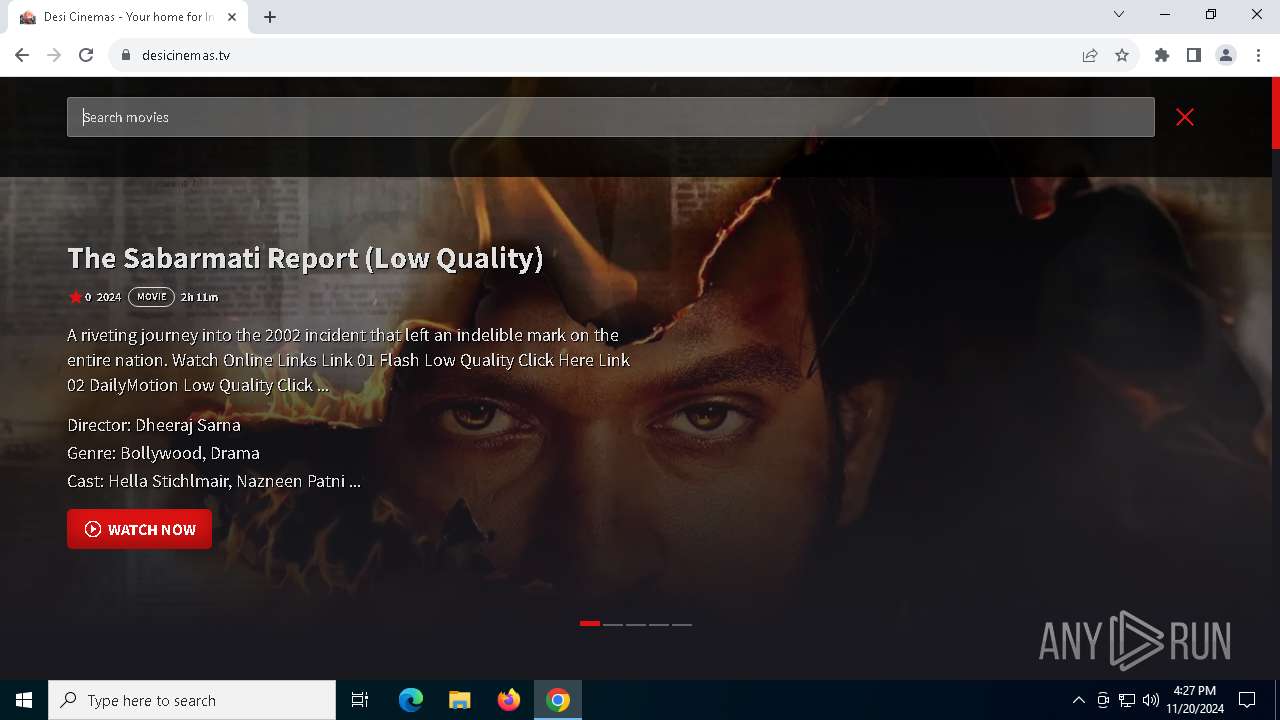Open File Explorer from the taskbar
This screenshot has width=1280, height=720.
[x=460, y=700]
